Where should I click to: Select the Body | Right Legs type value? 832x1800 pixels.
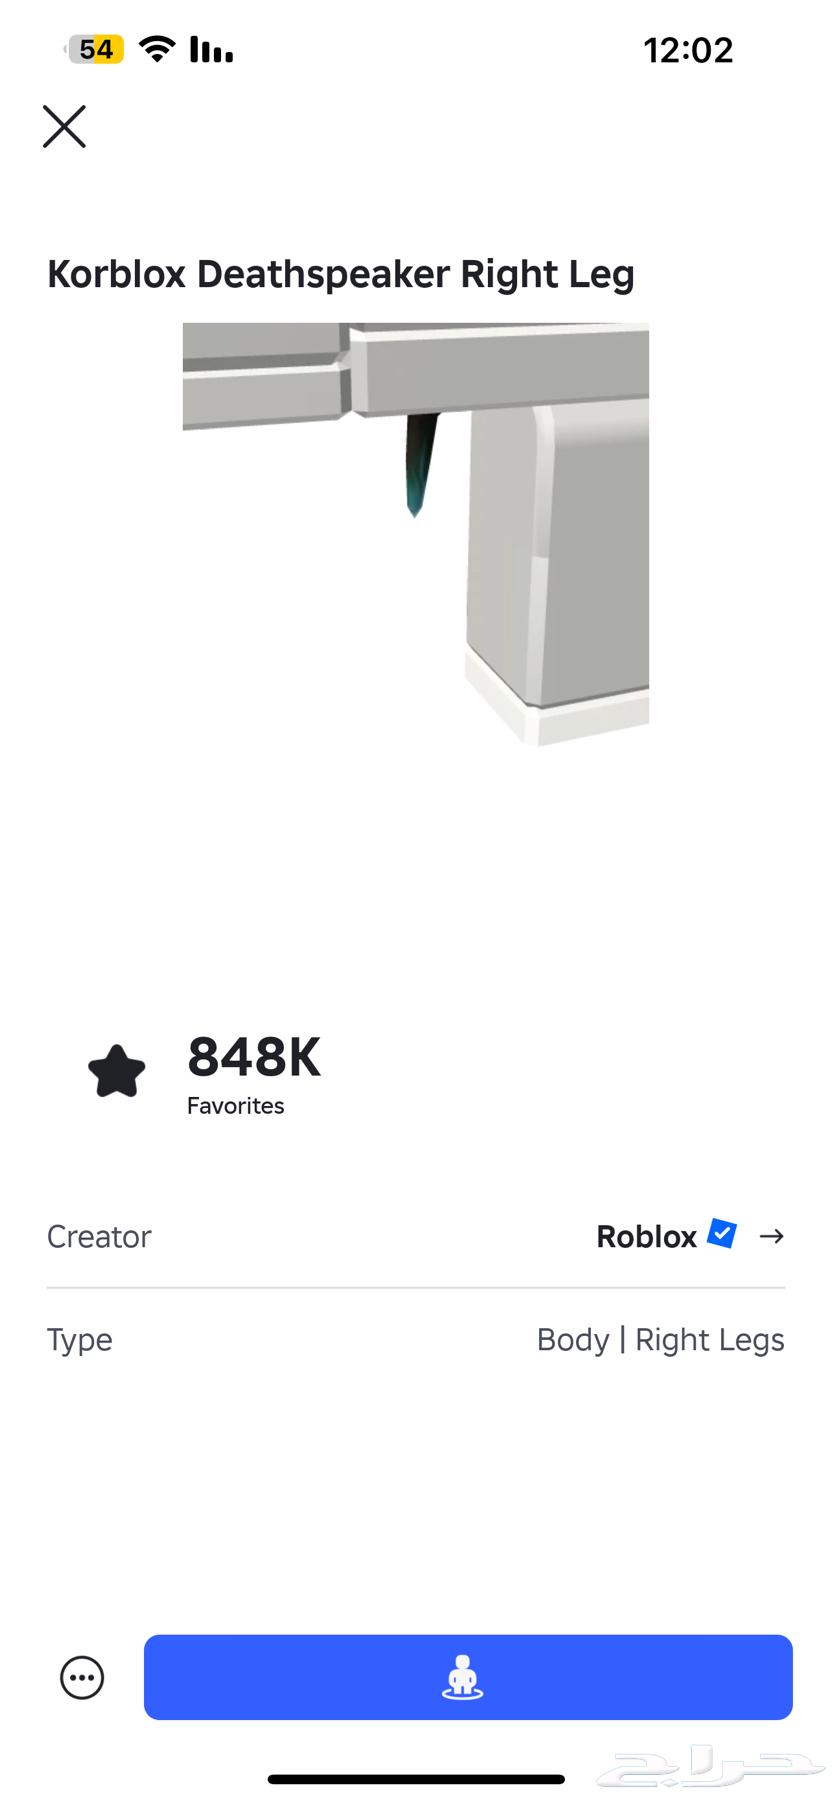pos(660,1340)
